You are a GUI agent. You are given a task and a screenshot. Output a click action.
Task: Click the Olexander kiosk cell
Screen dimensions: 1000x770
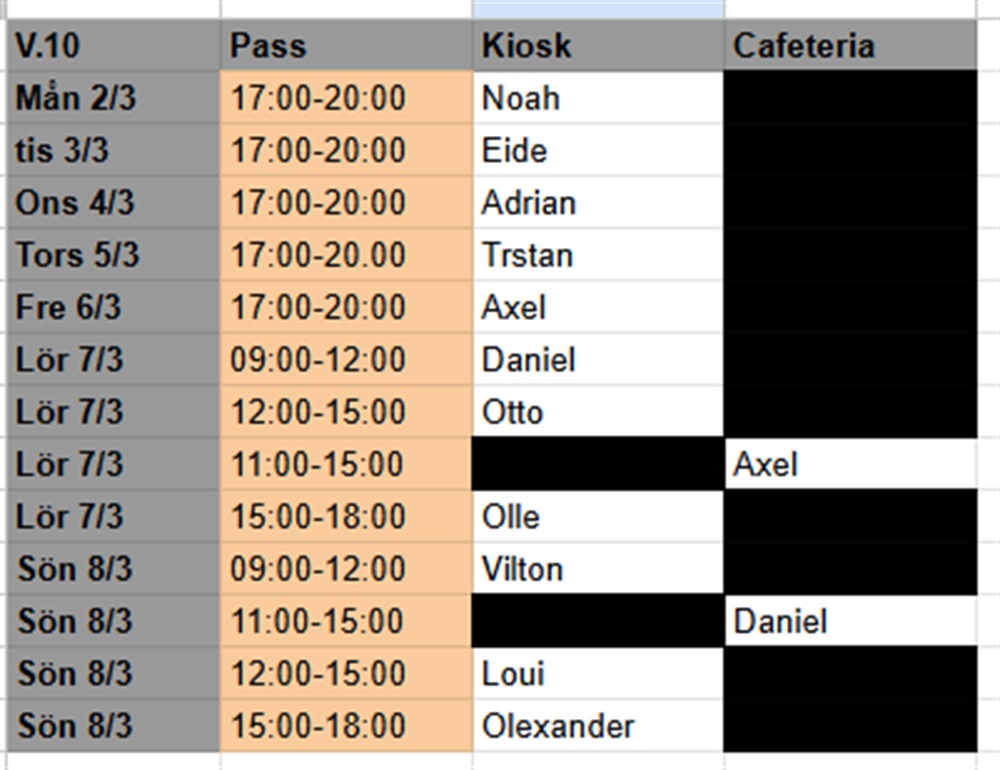[x=598, y=725]
